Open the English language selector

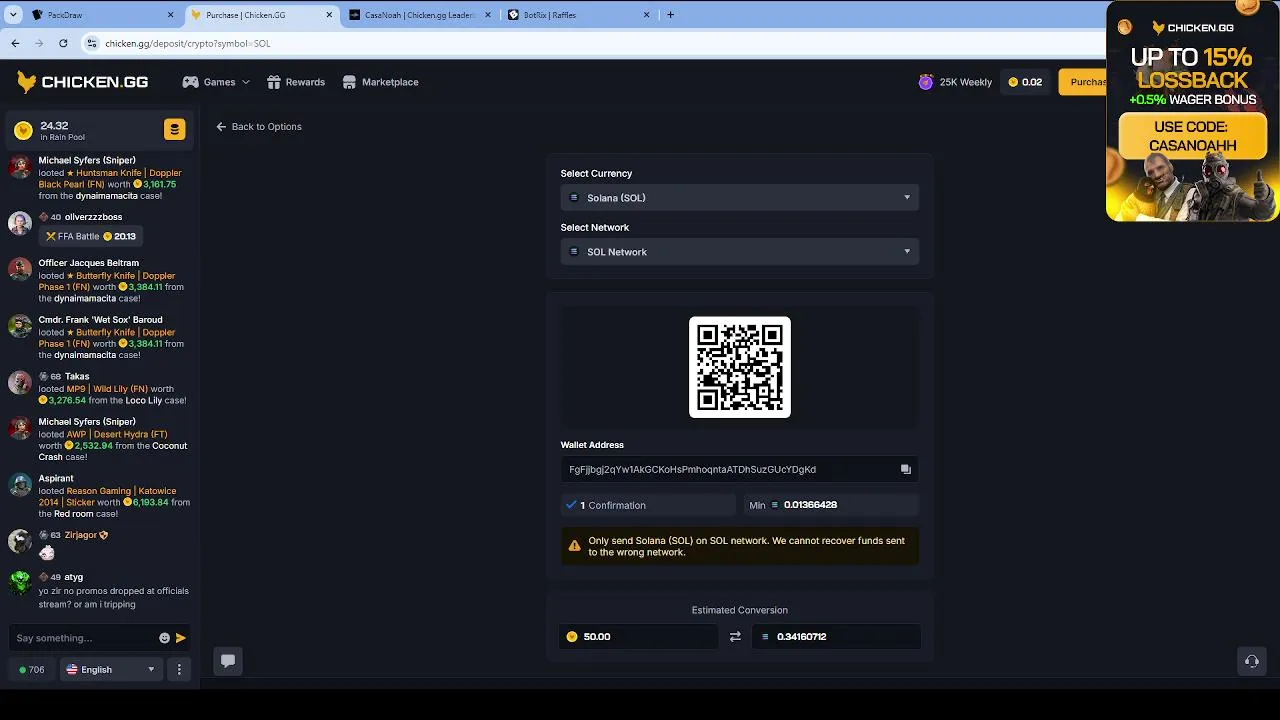pyautogui.click(x=111, y=670)
